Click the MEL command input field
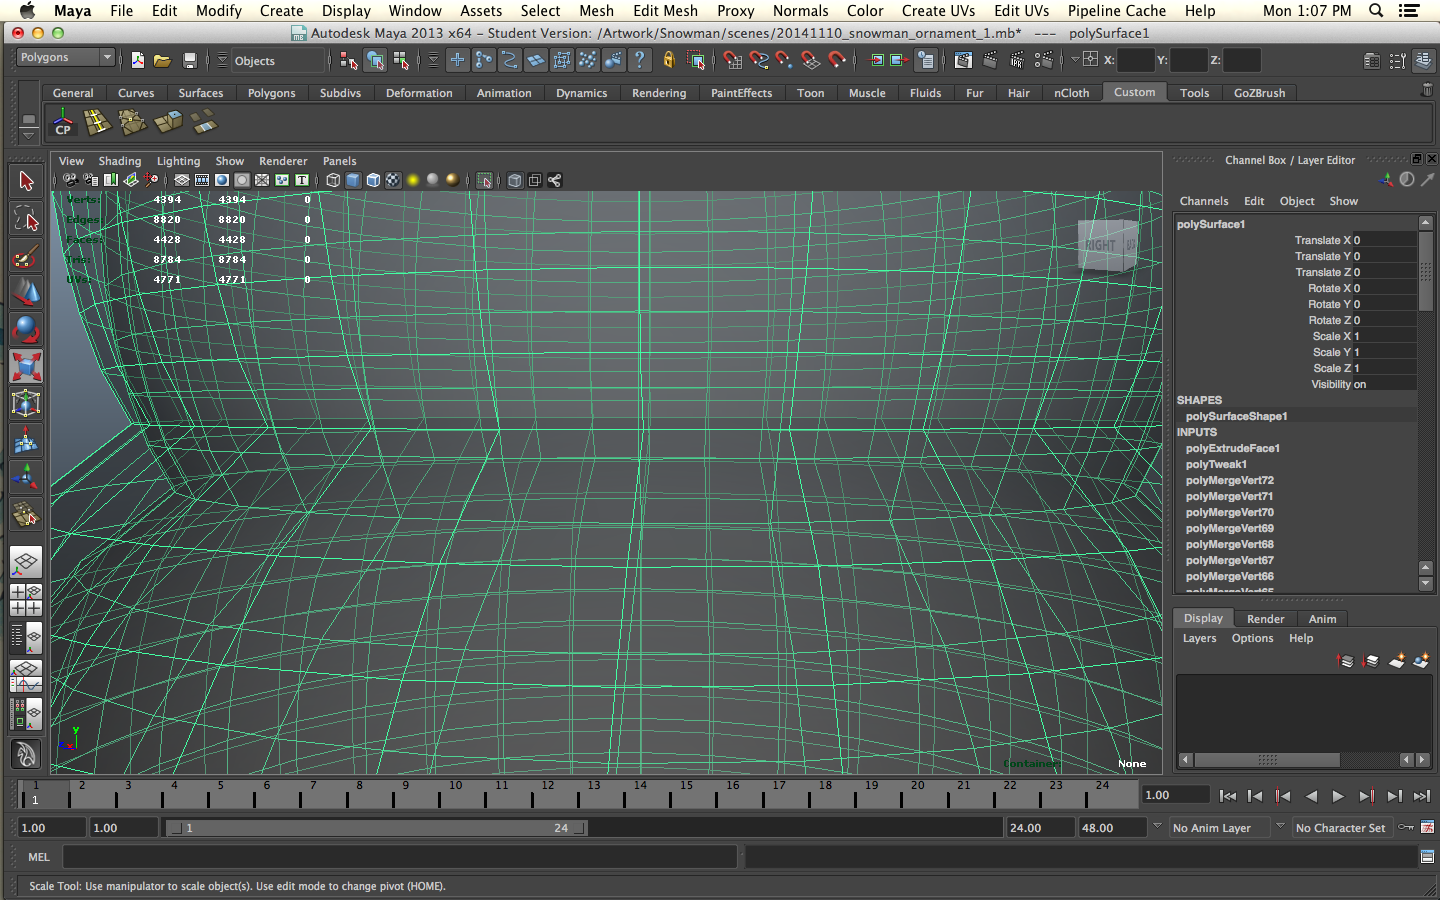The width and height of the screenshot is (1440, 900). [400, 857]
